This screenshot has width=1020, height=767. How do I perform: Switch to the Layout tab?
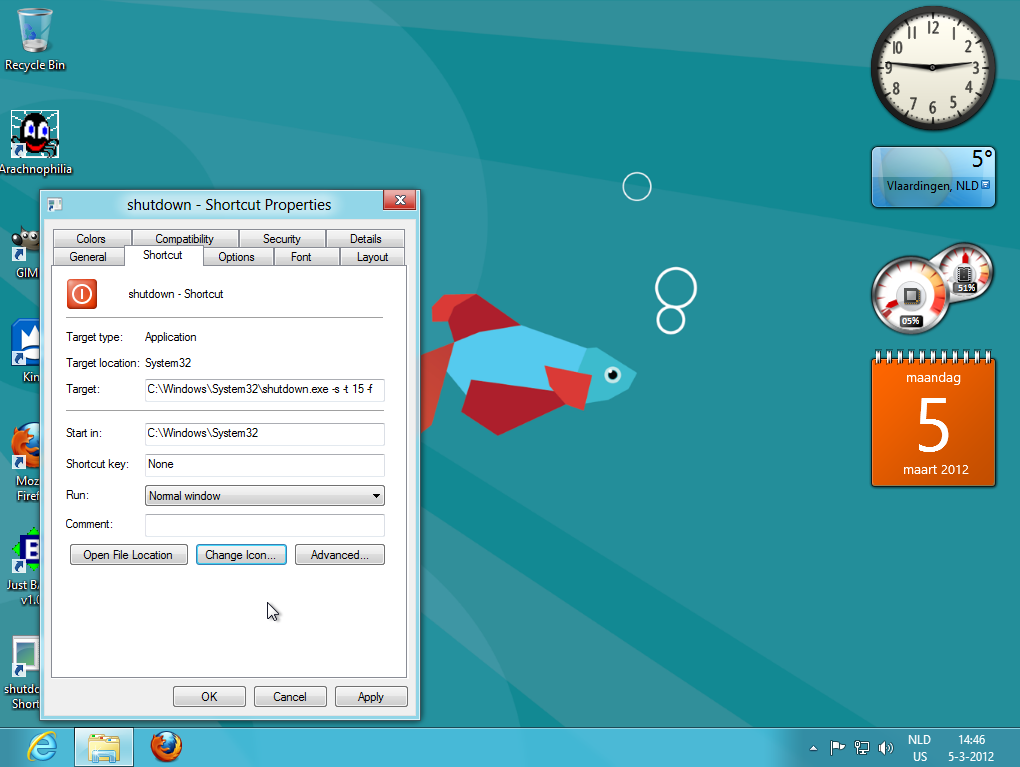[x=372, y=257]
